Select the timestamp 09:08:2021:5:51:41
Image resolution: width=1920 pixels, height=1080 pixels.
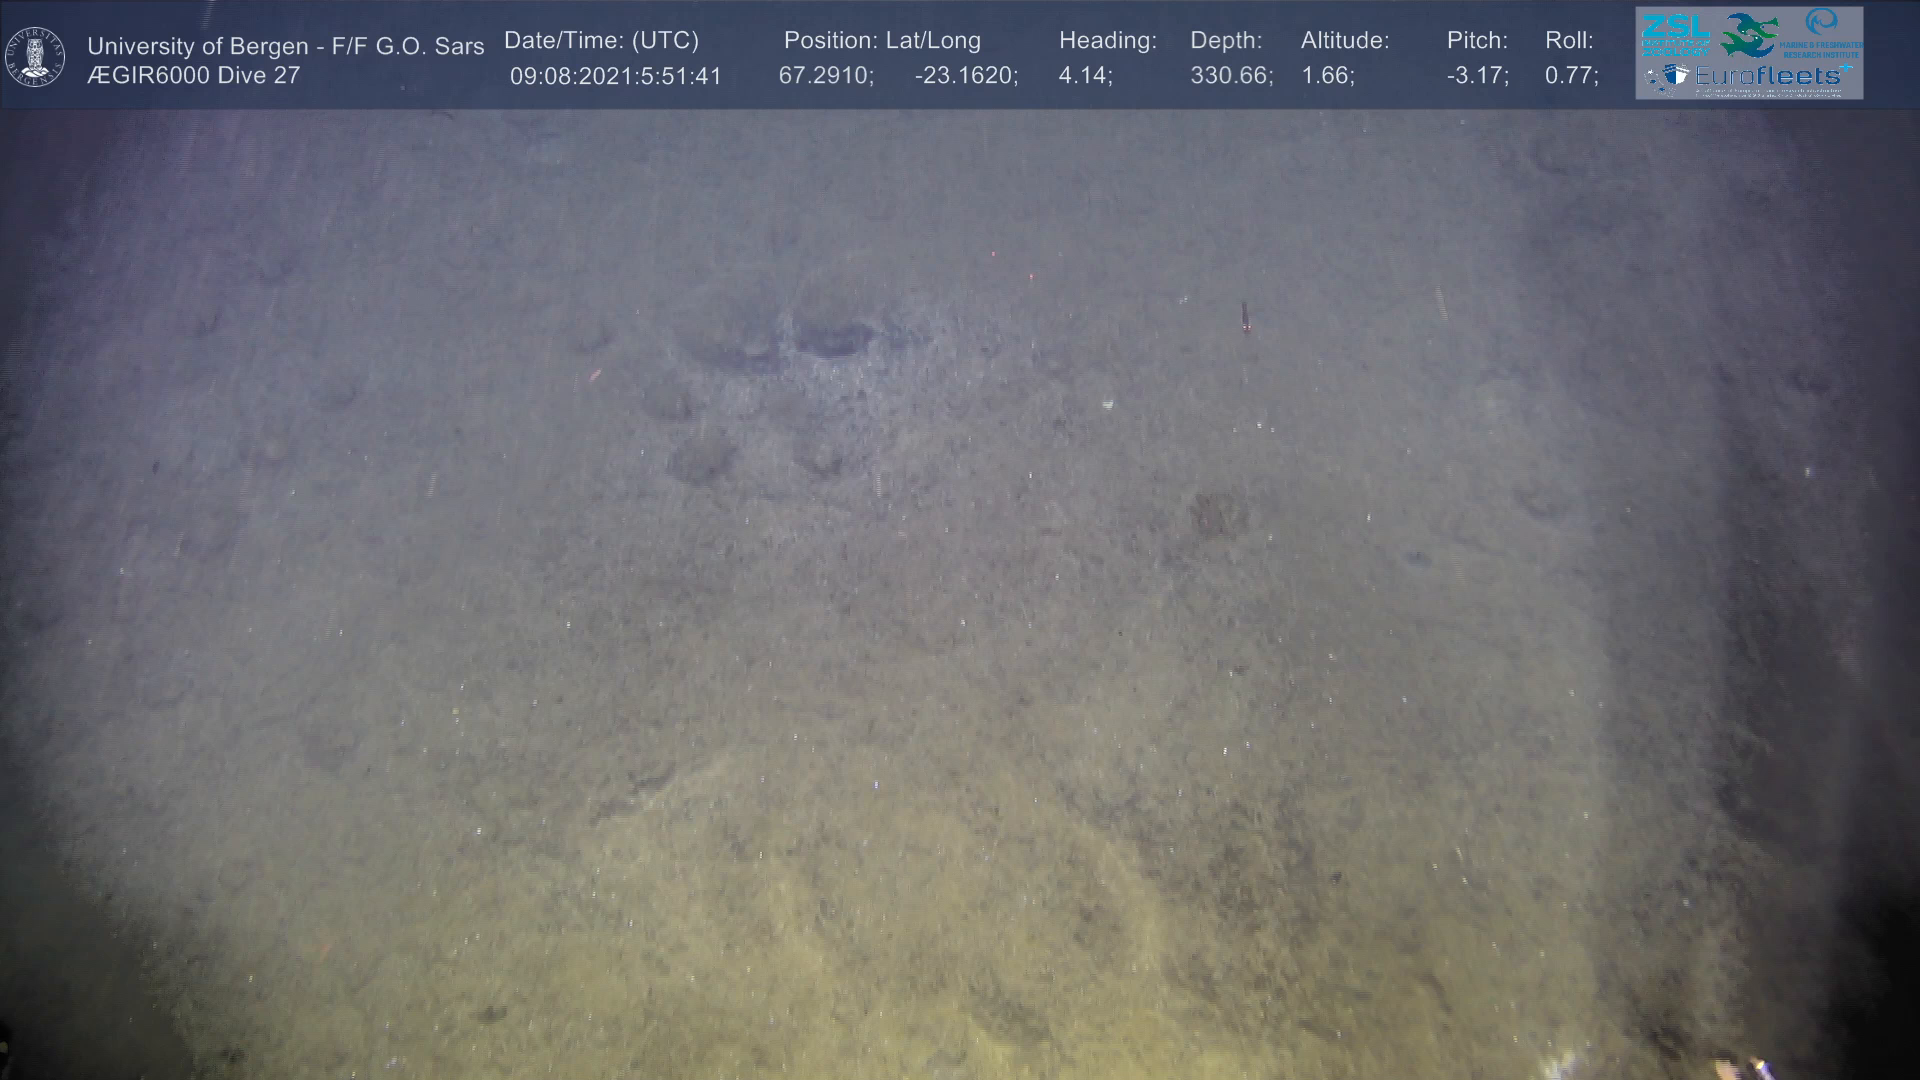pos(615,76)
